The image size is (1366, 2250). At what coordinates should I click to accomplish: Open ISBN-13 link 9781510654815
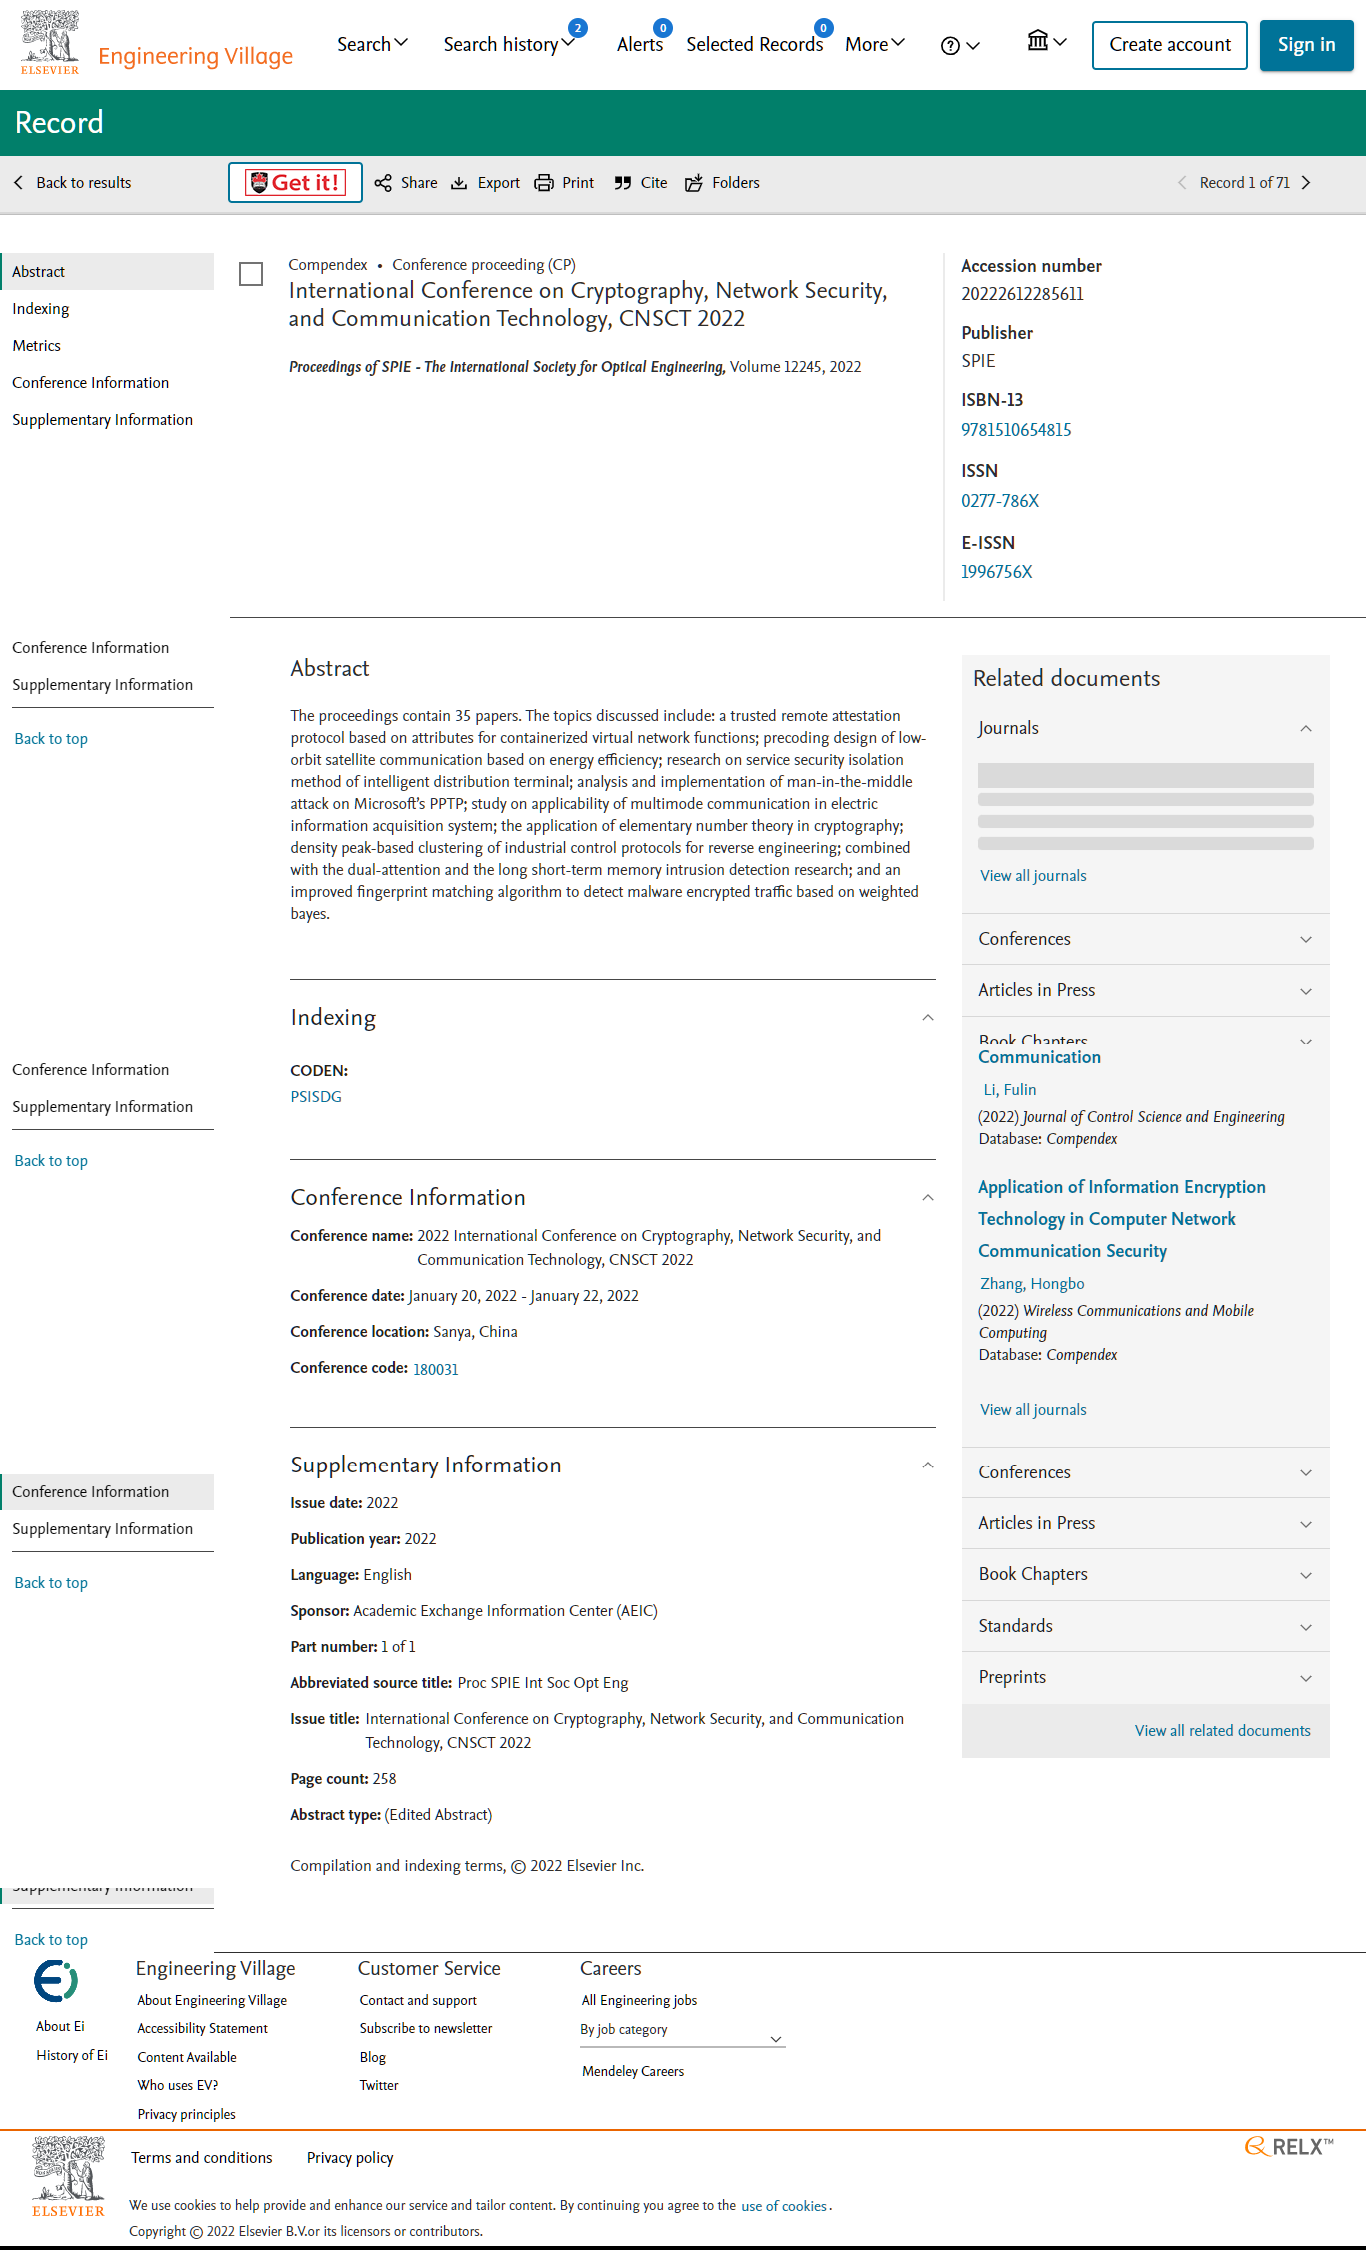click(1016, 430)
